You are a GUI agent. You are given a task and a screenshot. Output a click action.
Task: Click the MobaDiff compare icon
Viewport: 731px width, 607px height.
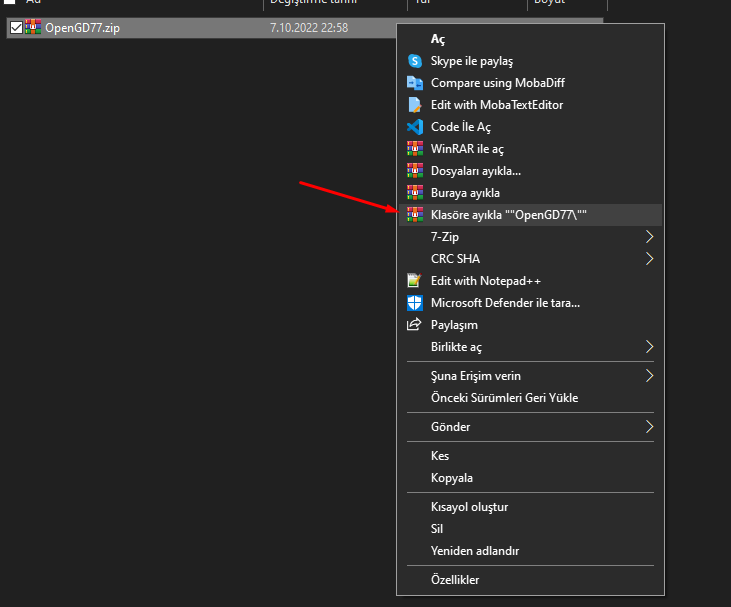click(x=415, y=83)
